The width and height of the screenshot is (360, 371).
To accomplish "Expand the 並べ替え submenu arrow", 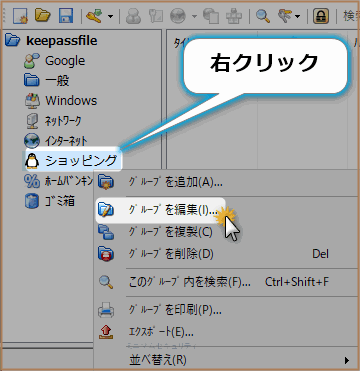I will [x=347, y=360].
